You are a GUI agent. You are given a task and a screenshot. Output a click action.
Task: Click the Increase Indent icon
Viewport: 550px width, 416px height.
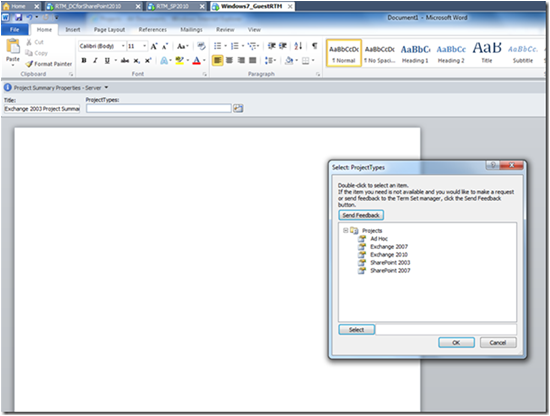click(283, 46)
